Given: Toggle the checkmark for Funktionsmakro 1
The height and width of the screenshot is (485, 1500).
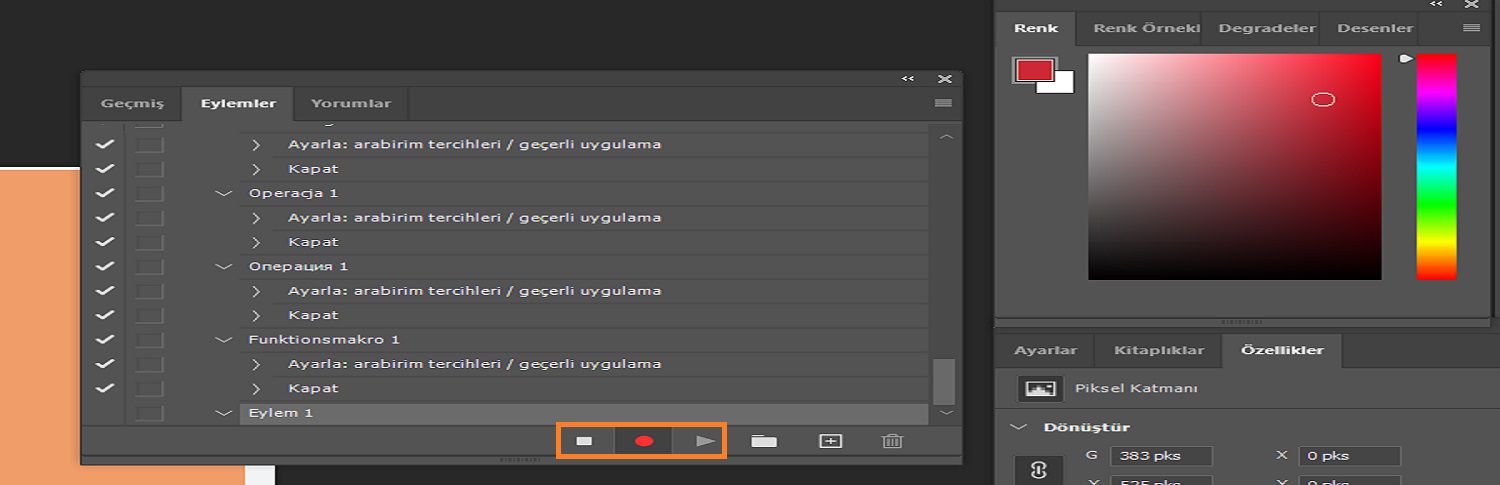Looking at the screenshot, I should pyautogui.click(x=104, y=339).
